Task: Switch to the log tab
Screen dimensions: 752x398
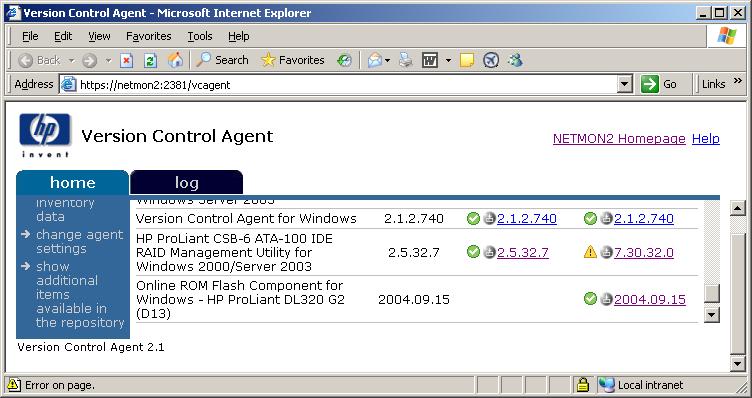Action: click(x=187, y=183)
